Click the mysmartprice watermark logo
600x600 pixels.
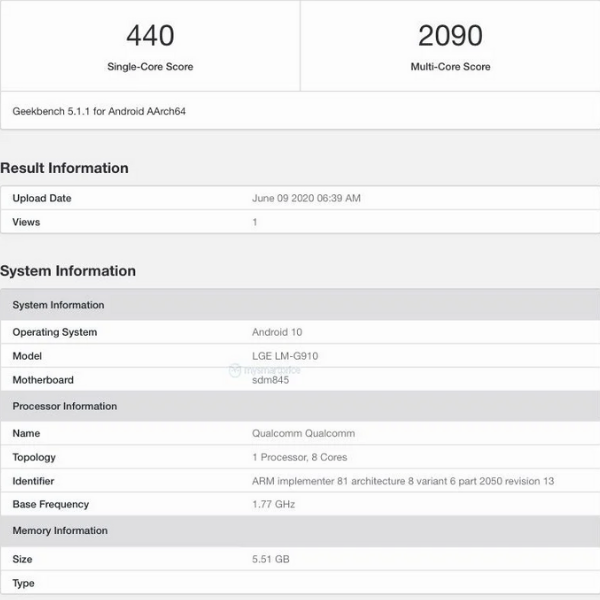(264, 370)
